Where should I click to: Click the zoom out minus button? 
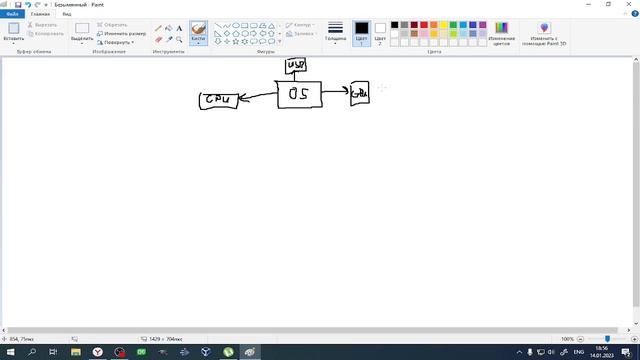tap(580, 339)
